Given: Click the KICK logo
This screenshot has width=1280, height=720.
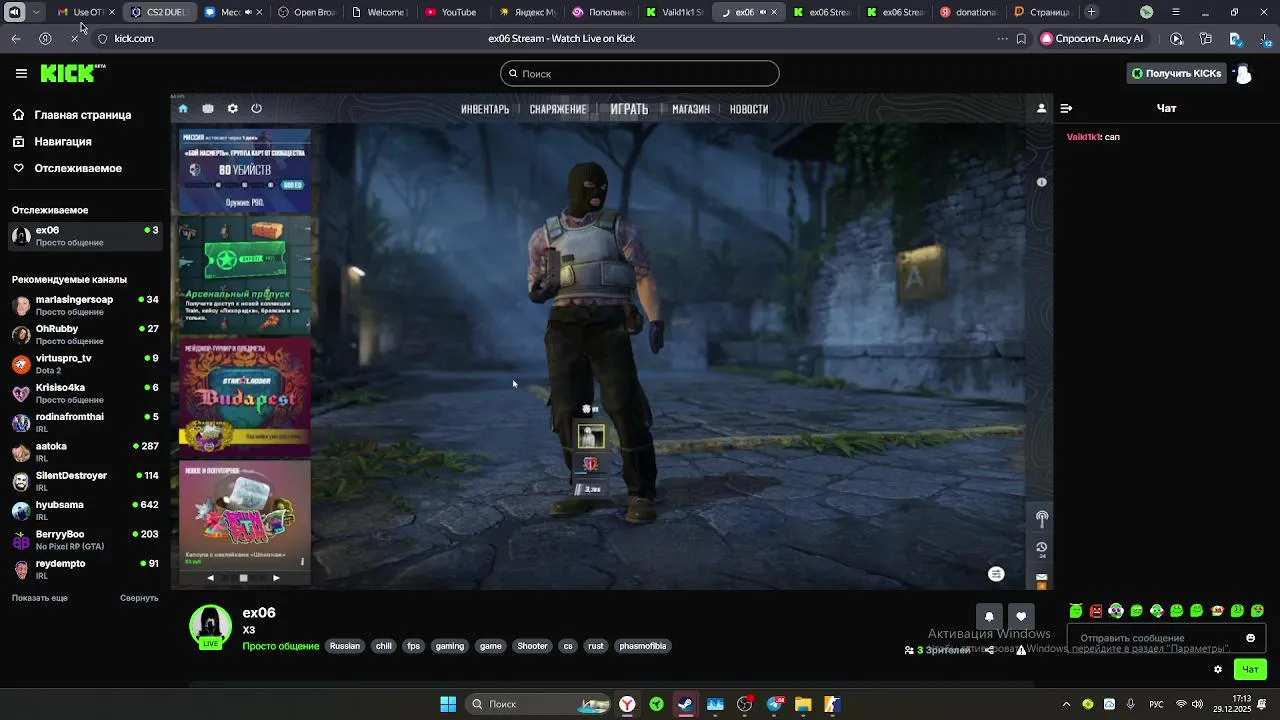Looking at the screenshot, I should pos(72,73).
